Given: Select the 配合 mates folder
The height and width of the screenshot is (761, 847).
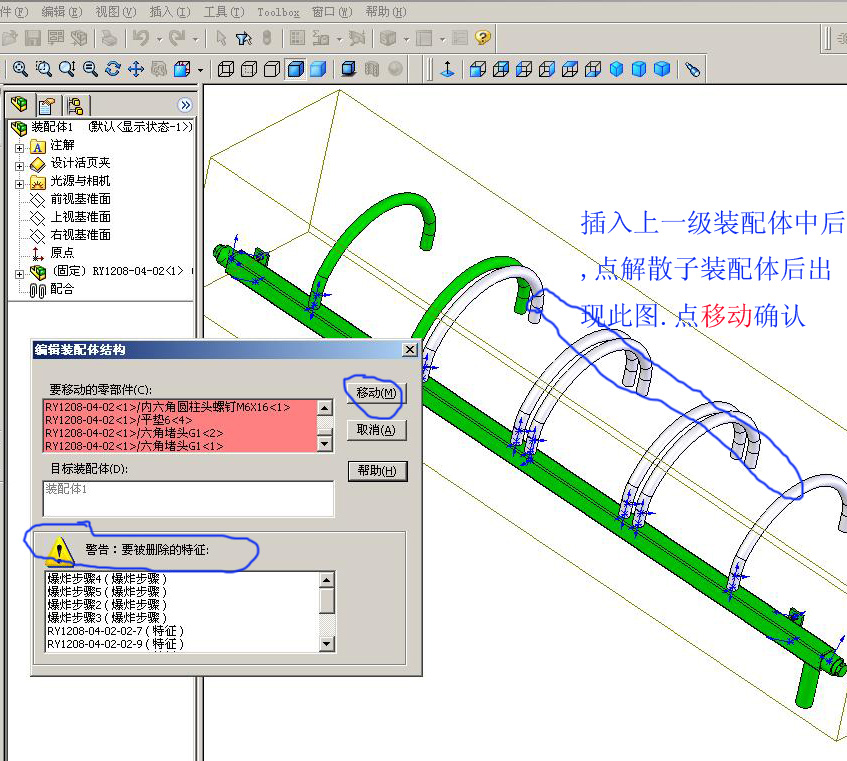Looking at the screenshot, I should pos(62,289).
